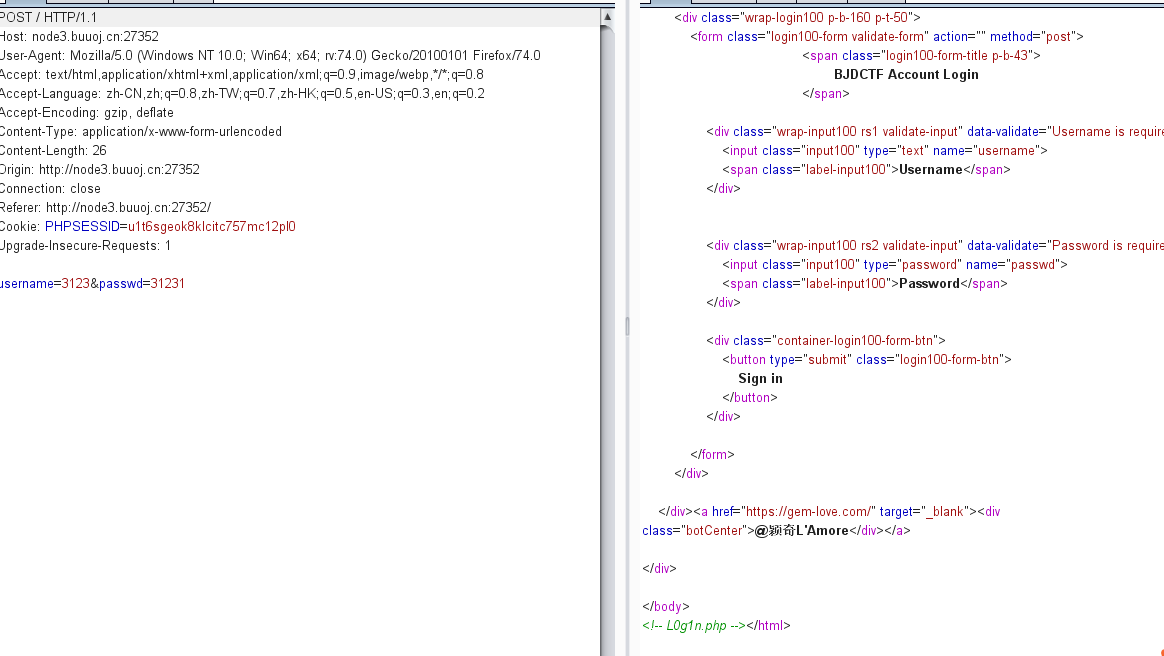Click the BJDCTF Account Login title text
Viewport: 1164px width, 656px height.
[x=906, y=74]
